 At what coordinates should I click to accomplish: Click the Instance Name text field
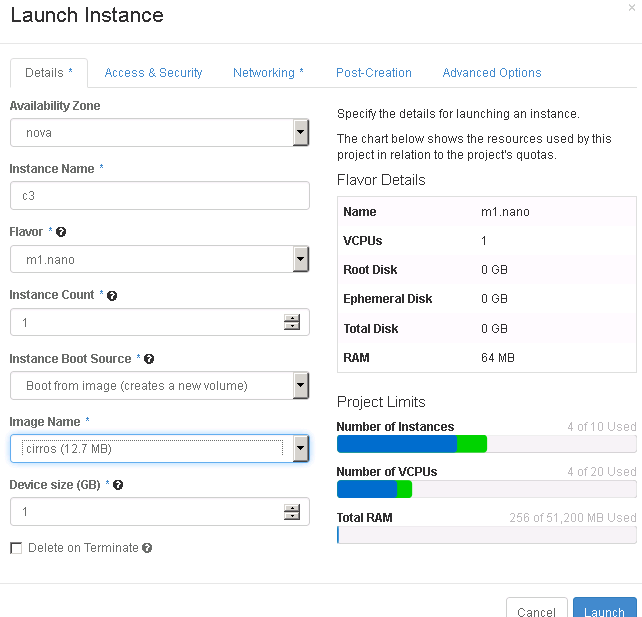(x=160, y=196)
